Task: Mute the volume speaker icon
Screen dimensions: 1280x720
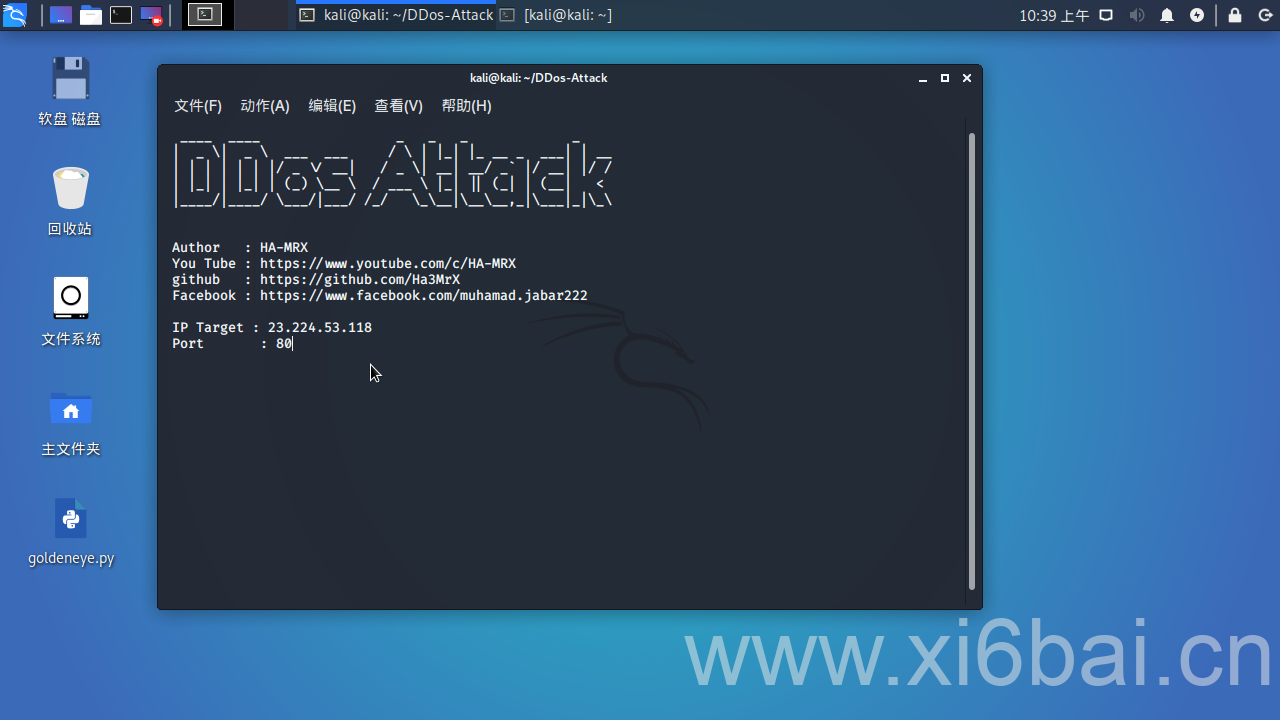Action: (1137, 15)
